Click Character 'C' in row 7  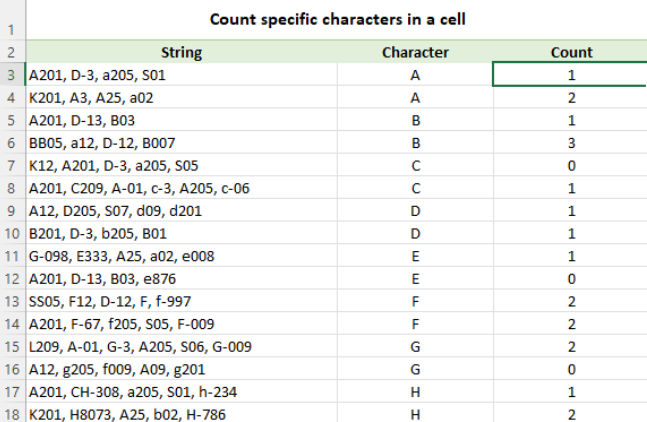point(415,165)
